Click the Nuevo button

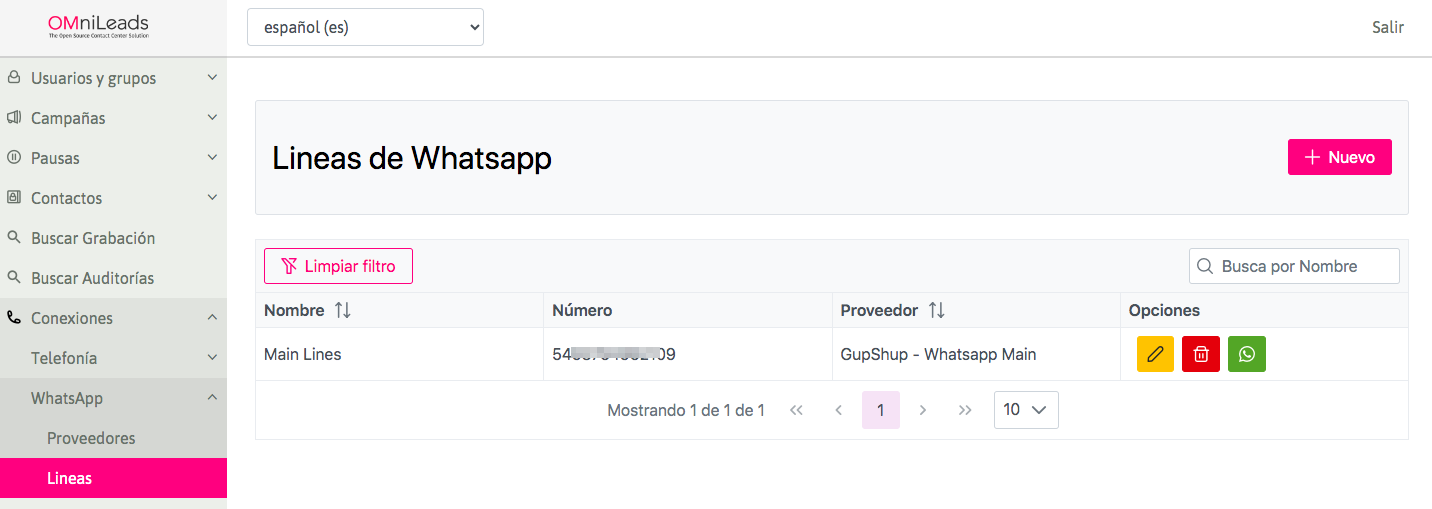click(x=1339, y=157)
